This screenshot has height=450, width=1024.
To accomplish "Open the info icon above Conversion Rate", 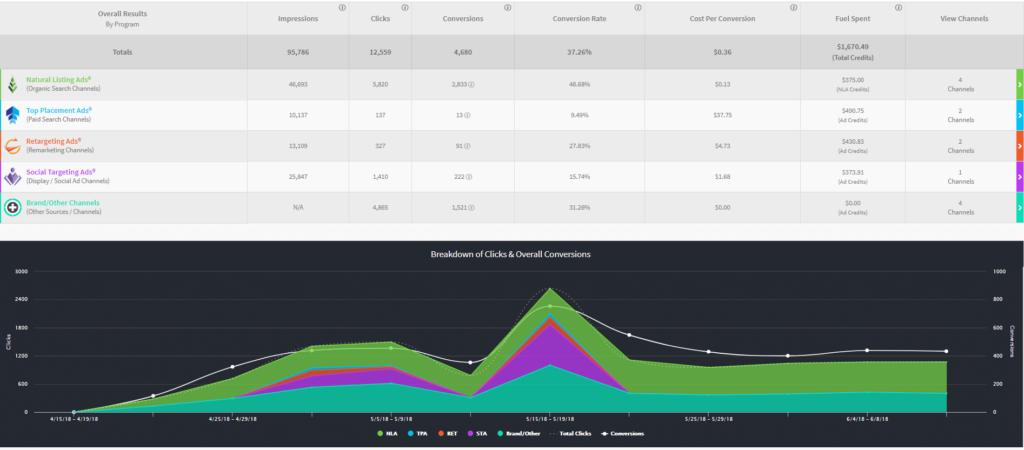I will pyautogui.click(x=637, y=8).
